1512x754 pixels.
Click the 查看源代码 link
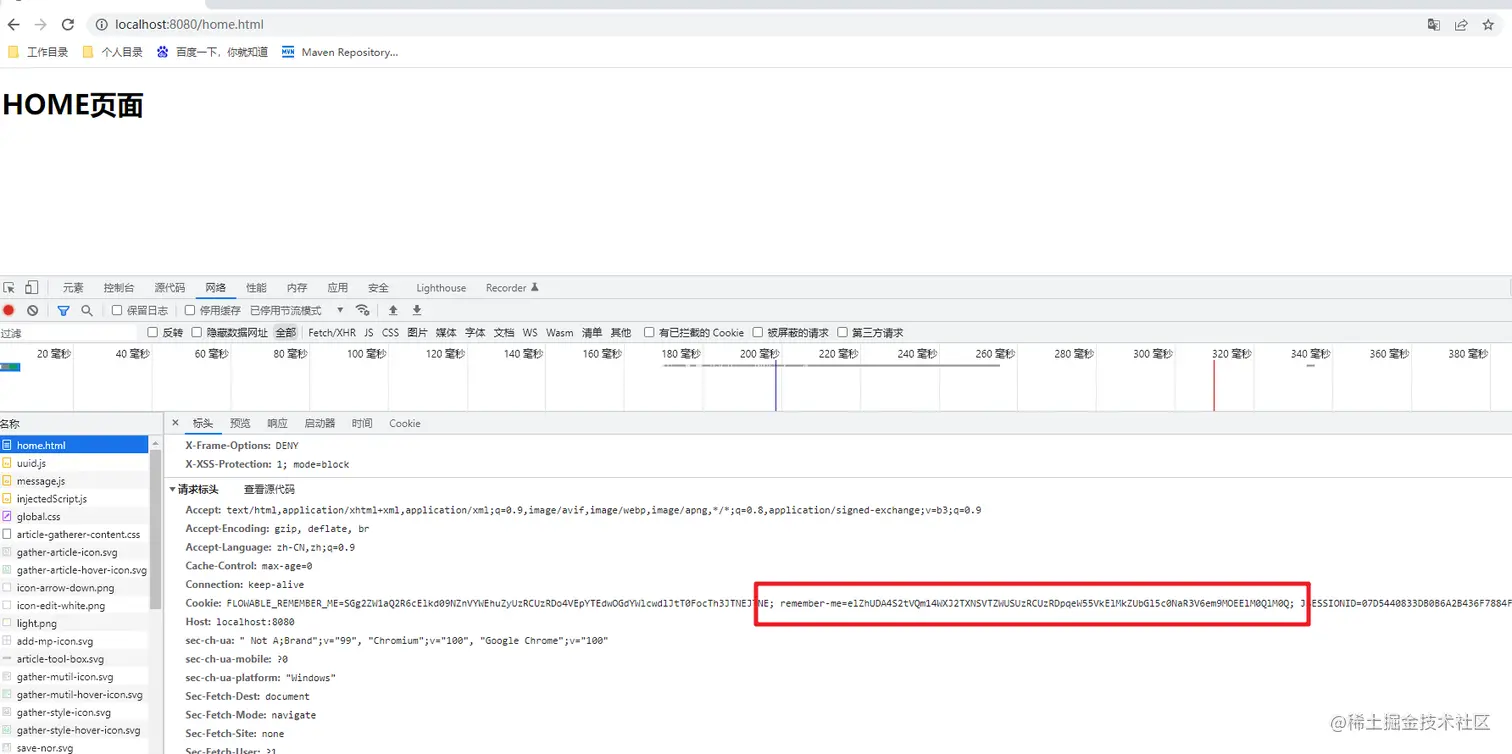269,490
